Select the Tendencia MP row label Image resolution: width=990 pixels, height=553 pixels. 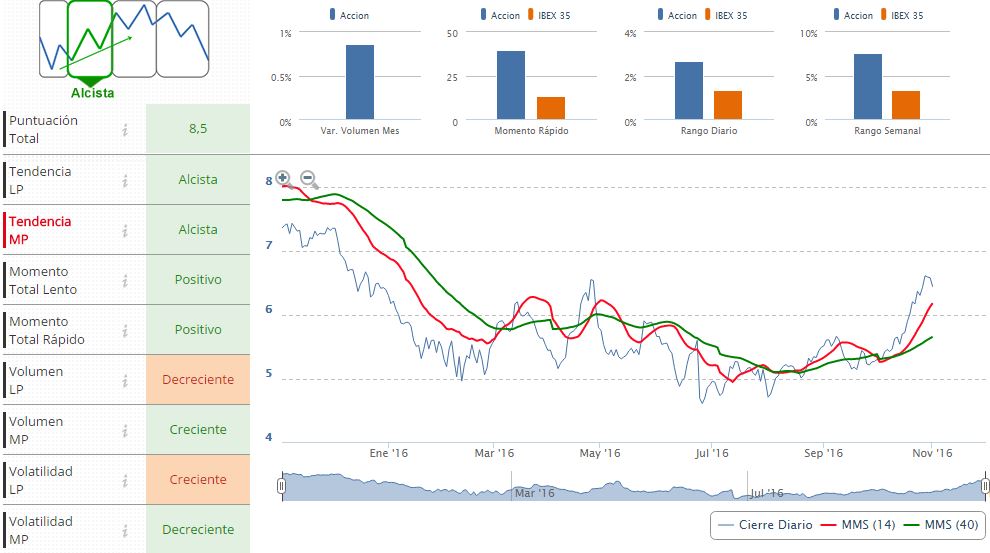pyautogui.click(x=40, y=230)
